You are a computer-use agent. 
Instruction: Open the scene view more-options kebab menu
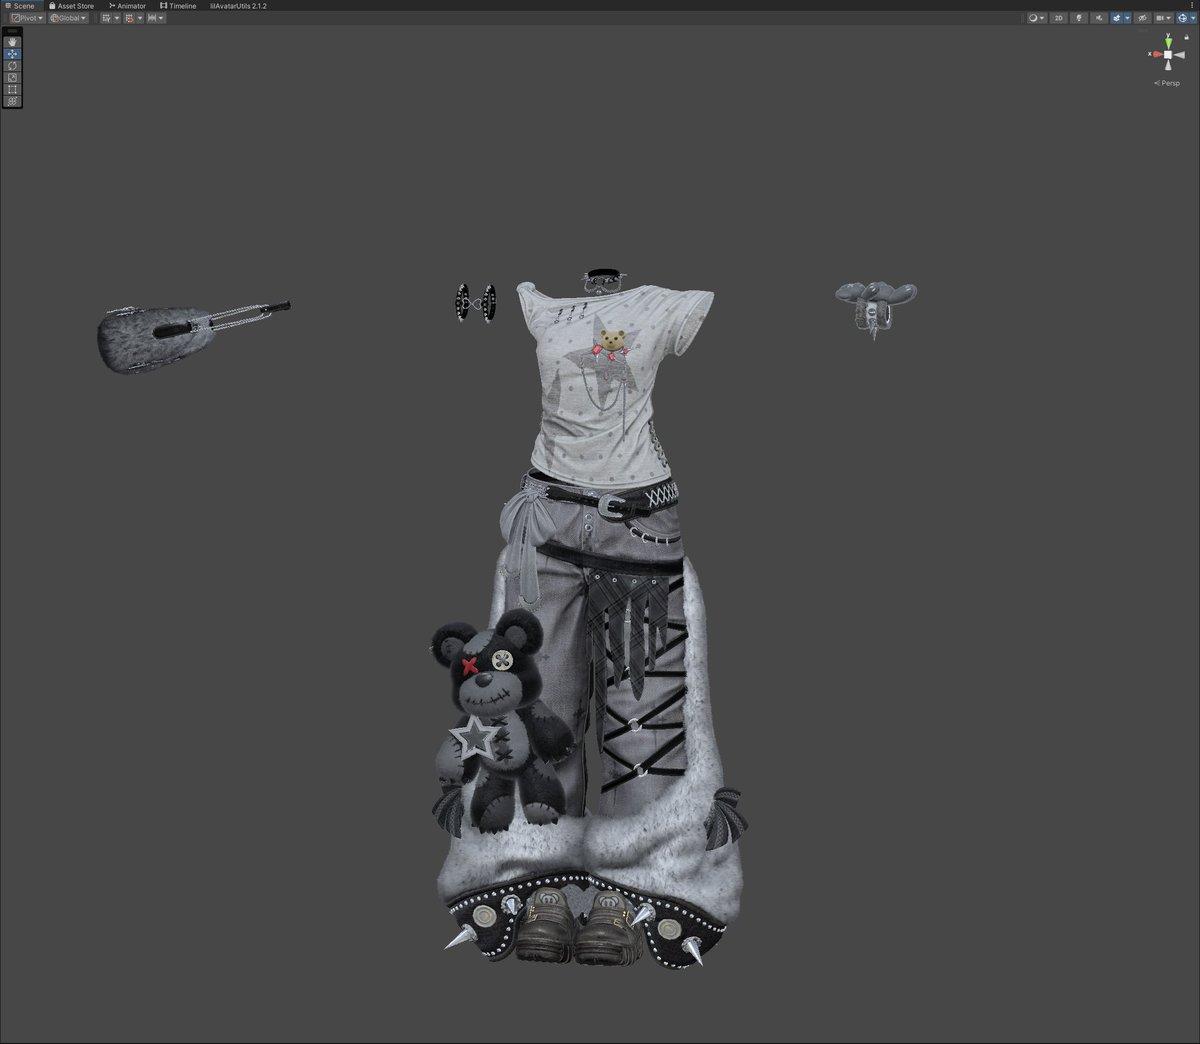point(1192,5)
